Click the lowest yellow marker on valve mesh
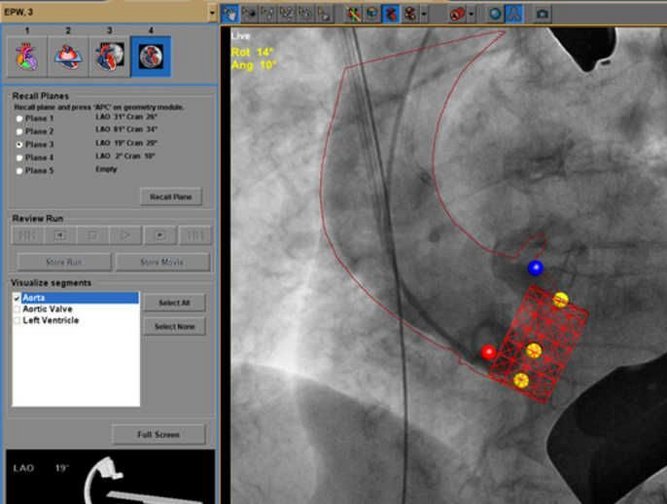The image size is (667, 504). [521, 380]
